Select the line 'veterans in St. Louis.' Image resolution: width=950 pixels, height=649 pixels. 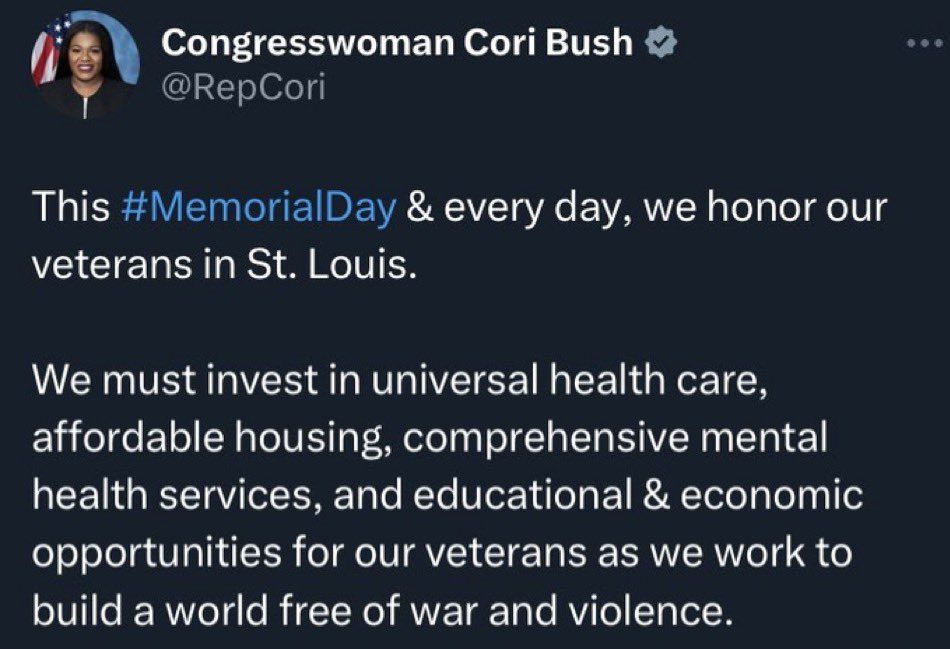click(x=225, y=265)
